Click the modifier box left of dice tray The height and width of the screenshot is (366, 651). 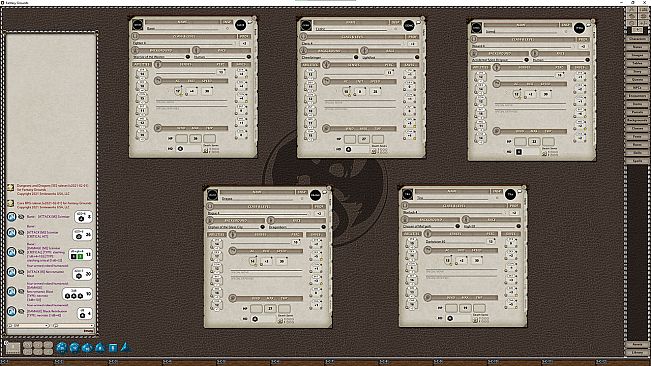13,347
